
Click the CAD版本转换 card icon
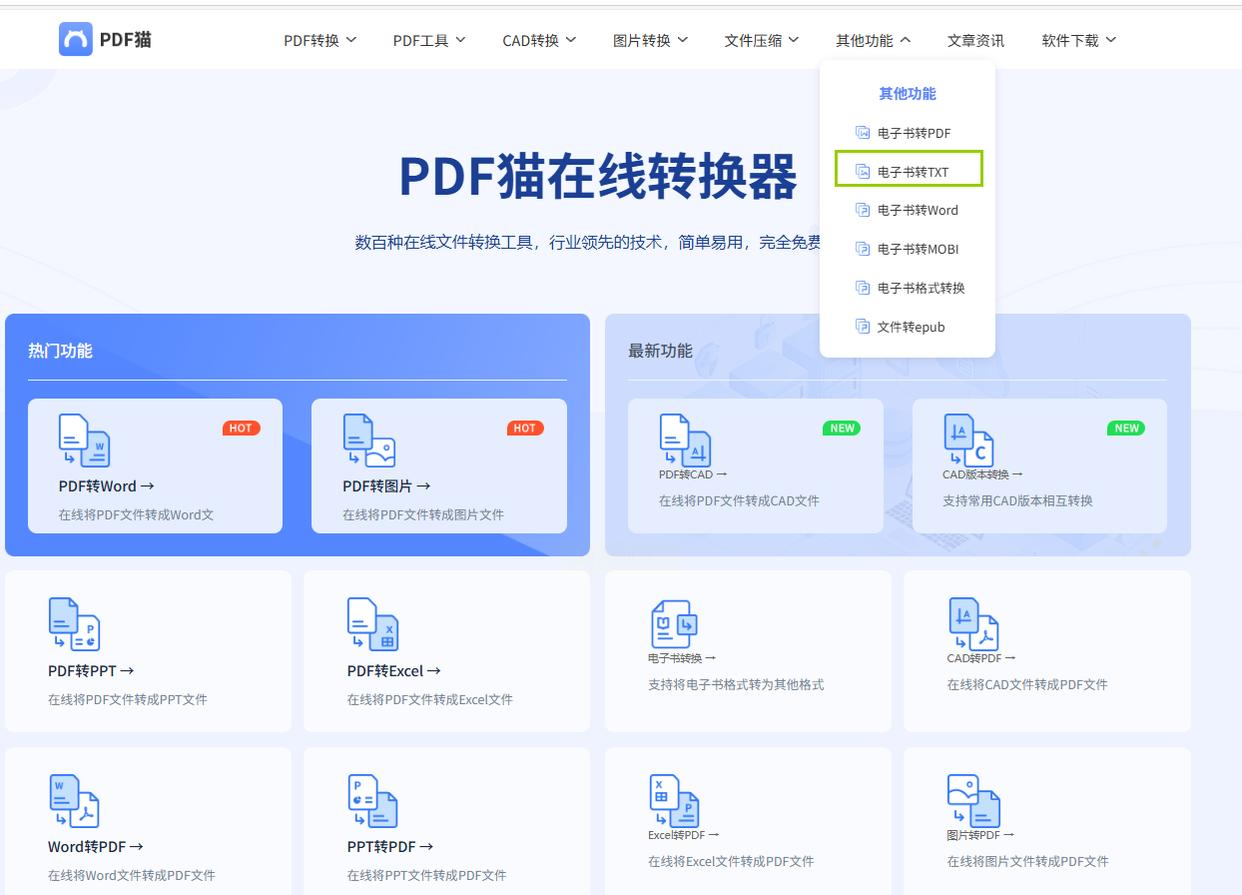tap(969, 440)
